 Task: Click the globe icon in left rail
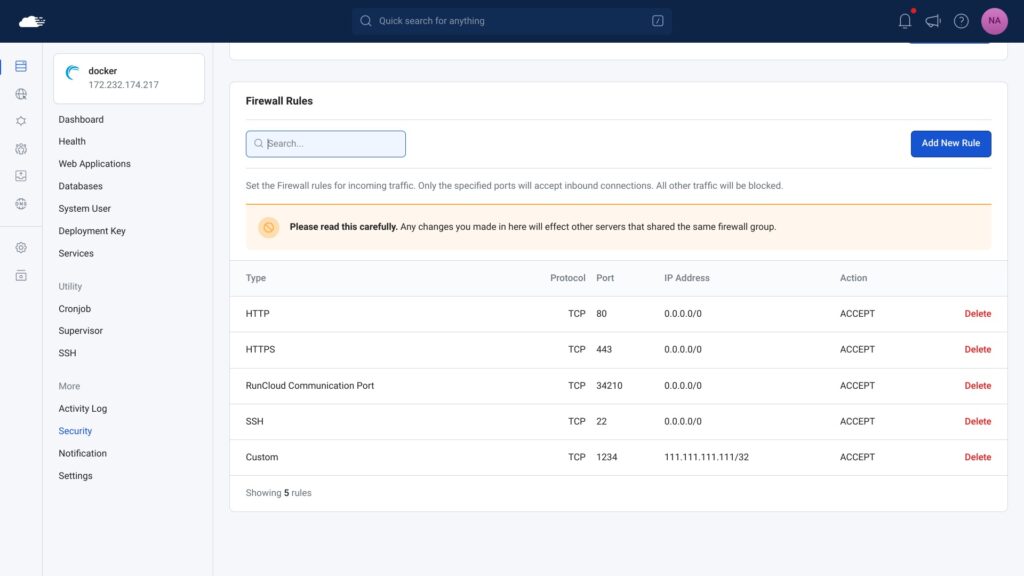click(21, 94)
